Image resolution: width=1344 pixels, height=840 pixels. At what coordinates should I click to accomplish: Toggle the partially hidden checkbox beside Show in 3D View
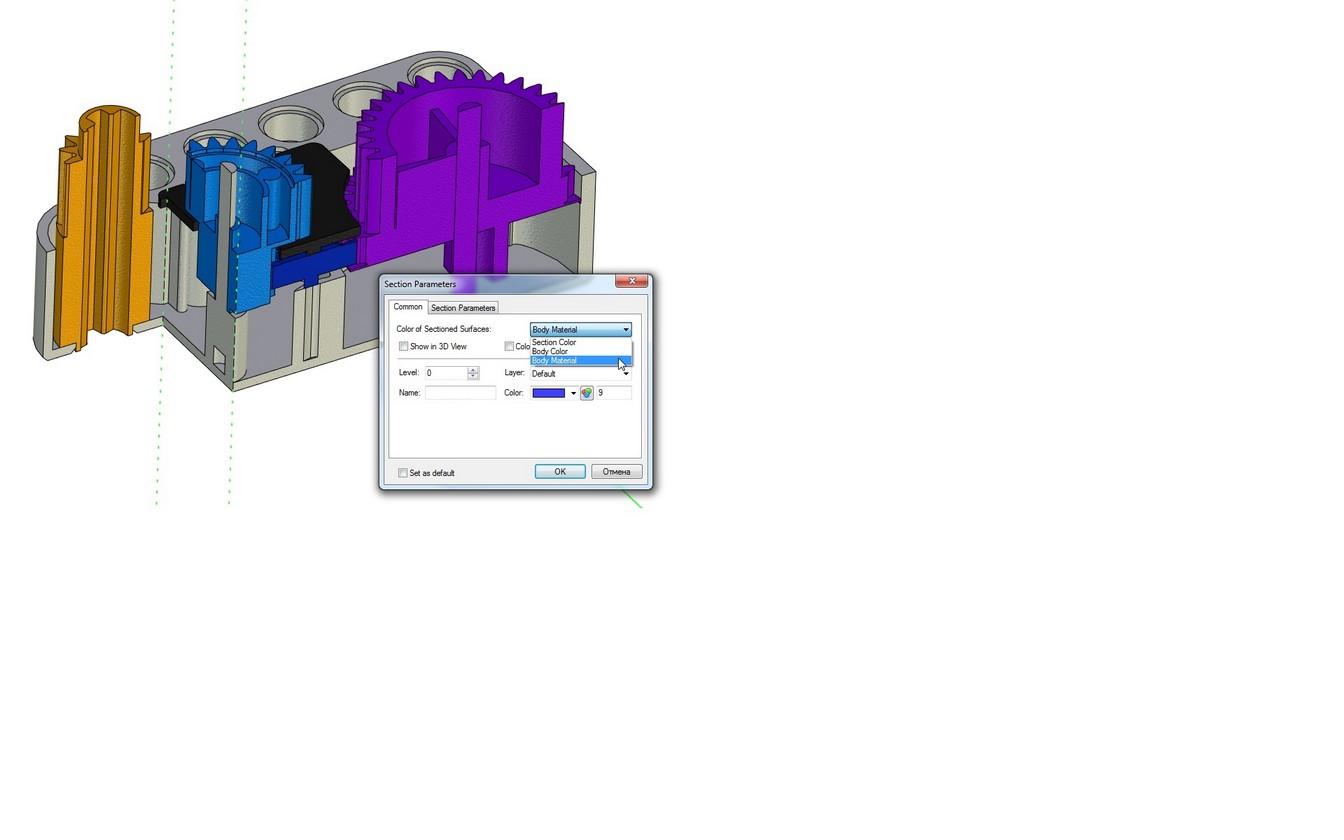click(509, 347)
